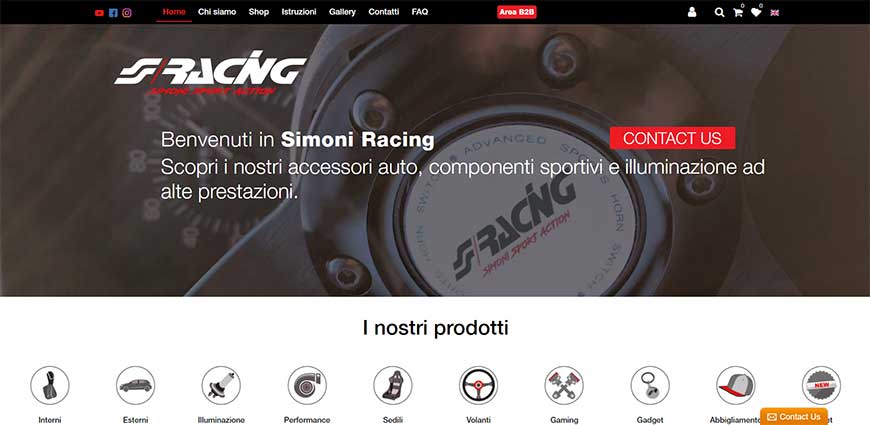Open the YouTube social icon

[99, 13]
